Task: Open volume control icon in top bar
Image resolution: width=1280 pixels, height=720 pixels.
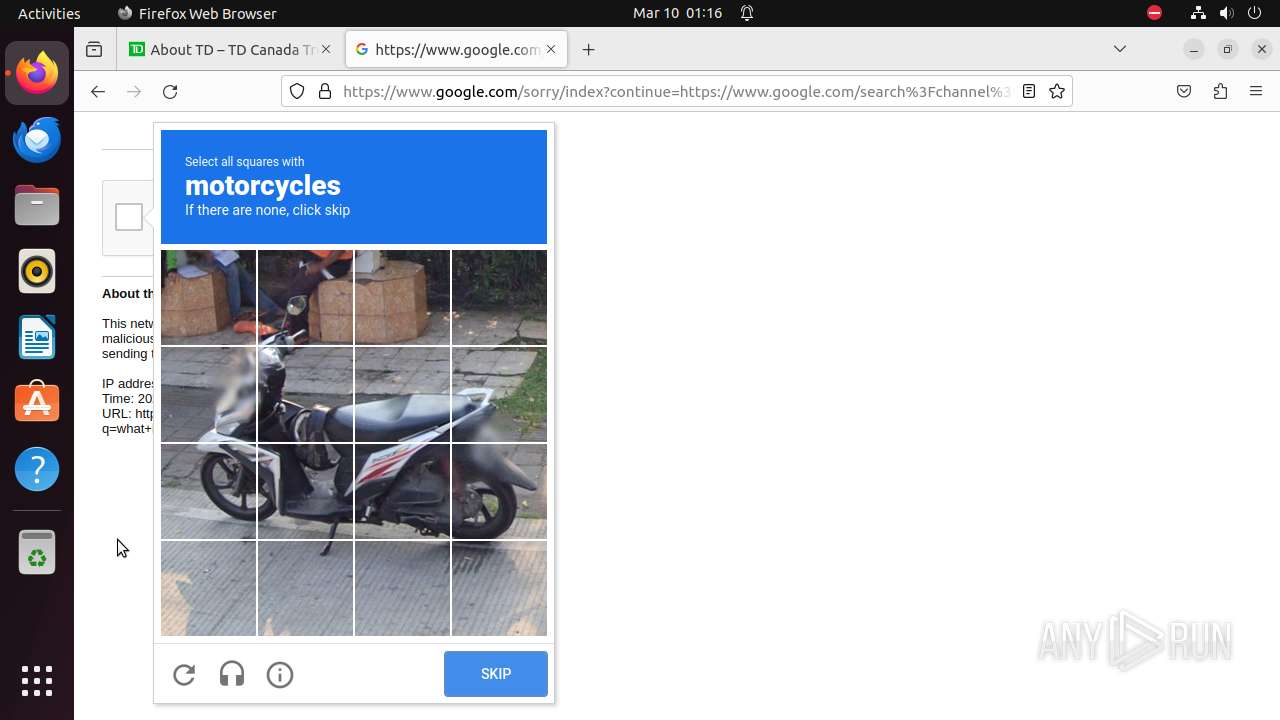Action: click(x=1227, y=13)
